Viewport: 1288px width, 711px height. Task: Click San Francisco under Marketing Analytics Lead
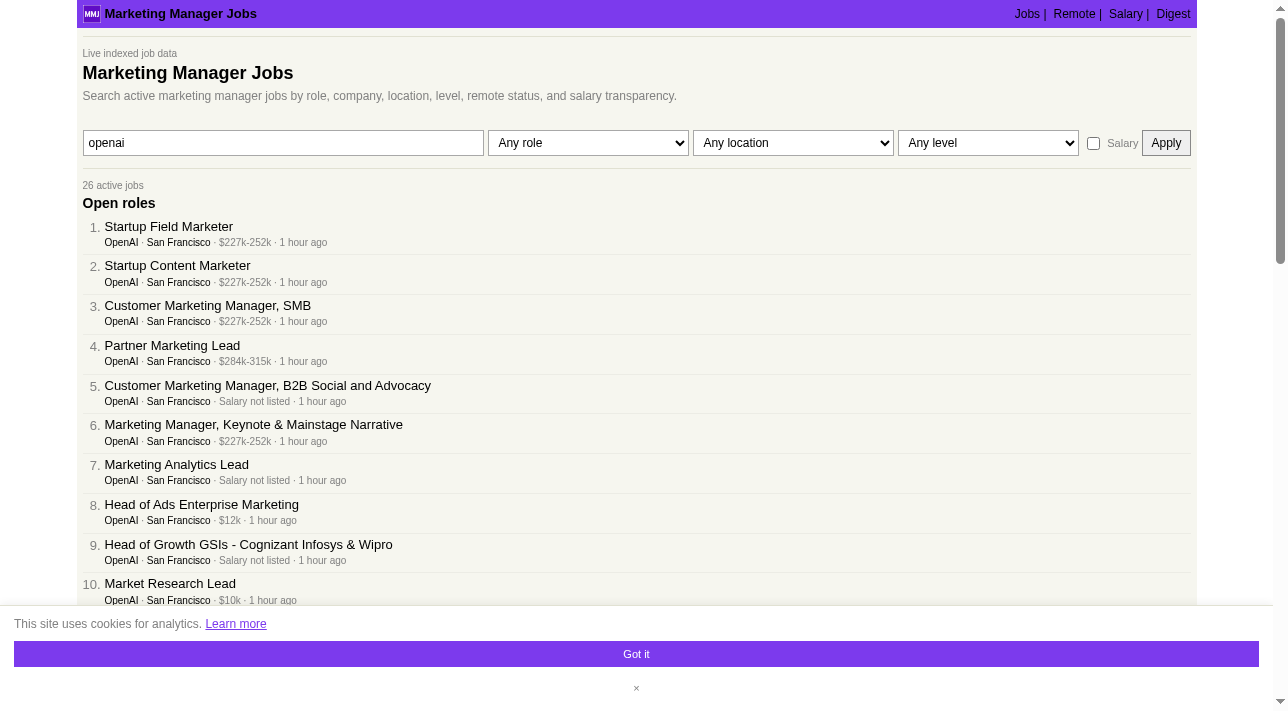pyautogui.click(x=178, y=481)
